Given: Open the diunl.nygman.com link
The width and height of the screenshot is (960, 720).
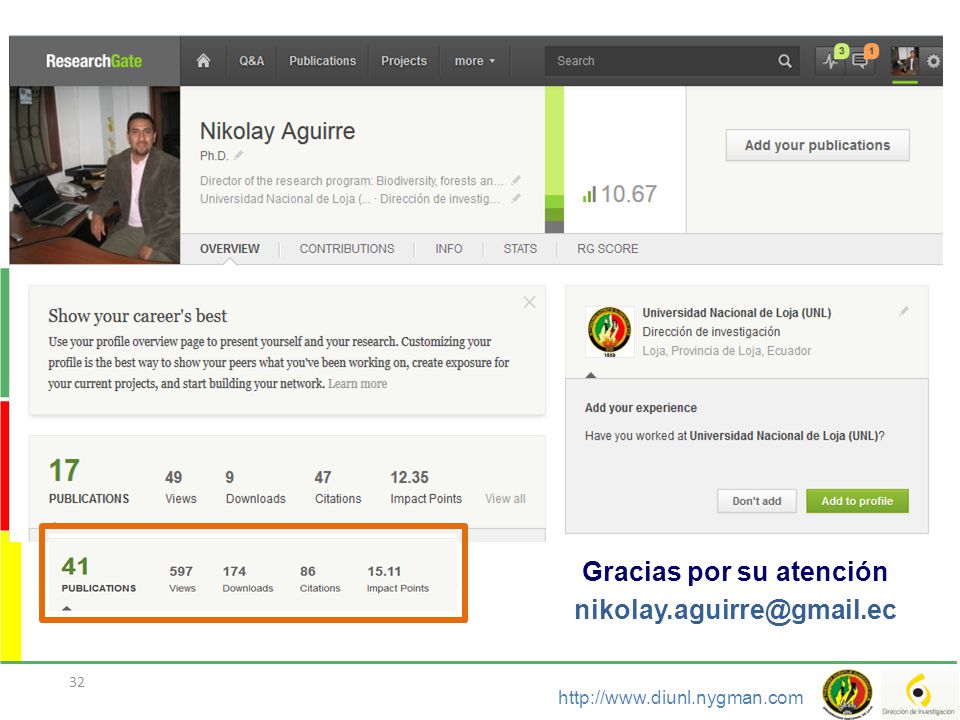Looking at the screenshot, I should coord(680,697).
